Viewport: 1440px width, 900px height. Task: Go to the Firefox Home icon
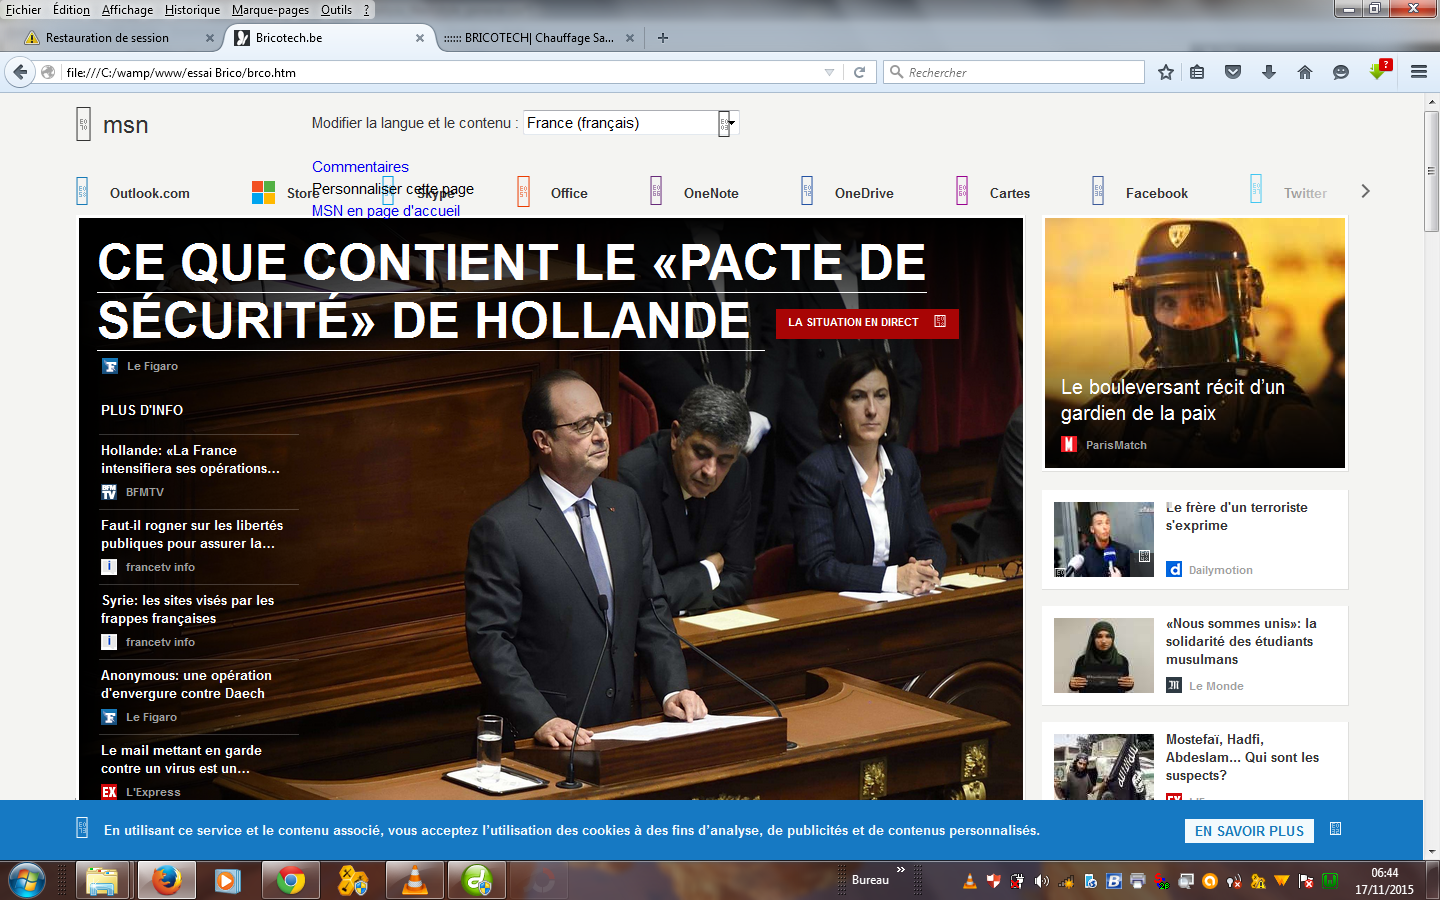1305,72
